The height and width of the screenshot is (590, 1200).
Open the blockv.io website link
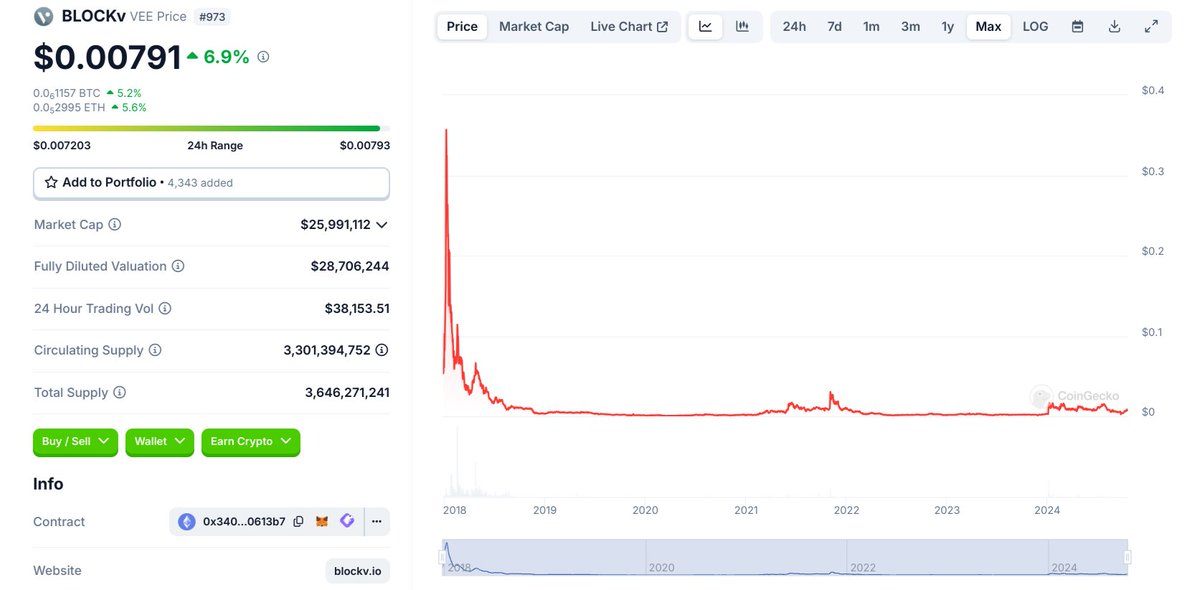click(357, 571)
